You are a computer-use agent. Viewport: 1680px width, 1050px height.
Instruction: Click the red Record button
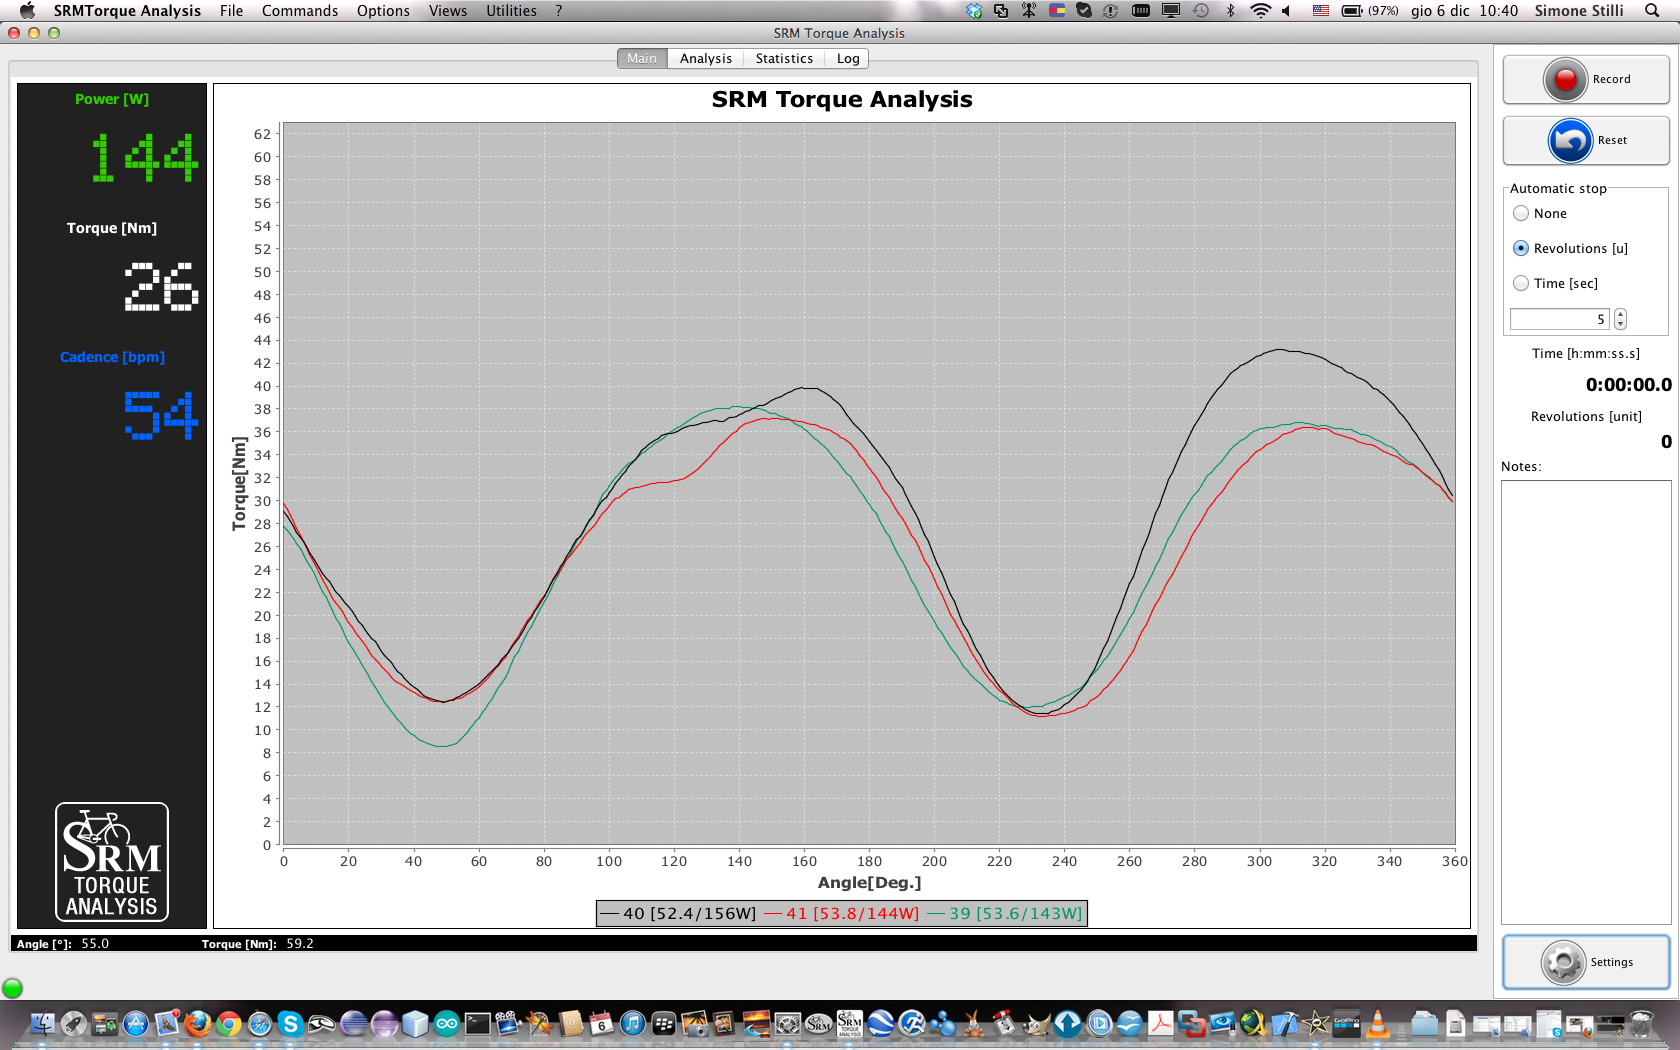point(1586,79)
